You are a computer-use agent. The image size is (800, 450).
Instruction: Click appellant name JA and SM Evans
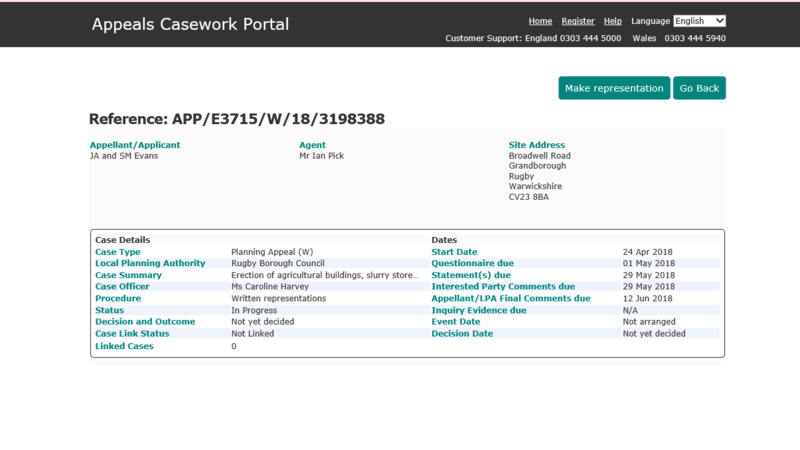tap(124, 156)
